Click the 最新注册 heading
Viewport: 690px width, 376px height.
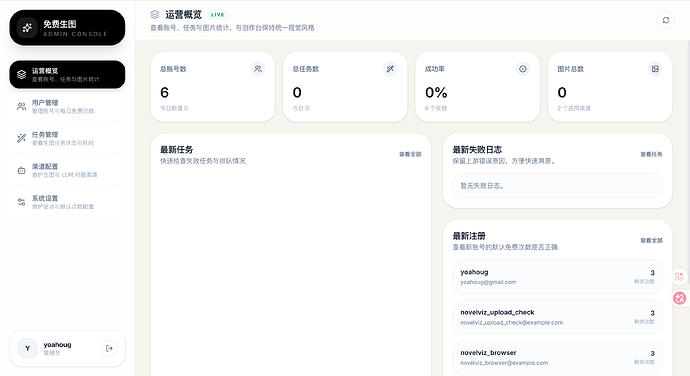point(469,236)
